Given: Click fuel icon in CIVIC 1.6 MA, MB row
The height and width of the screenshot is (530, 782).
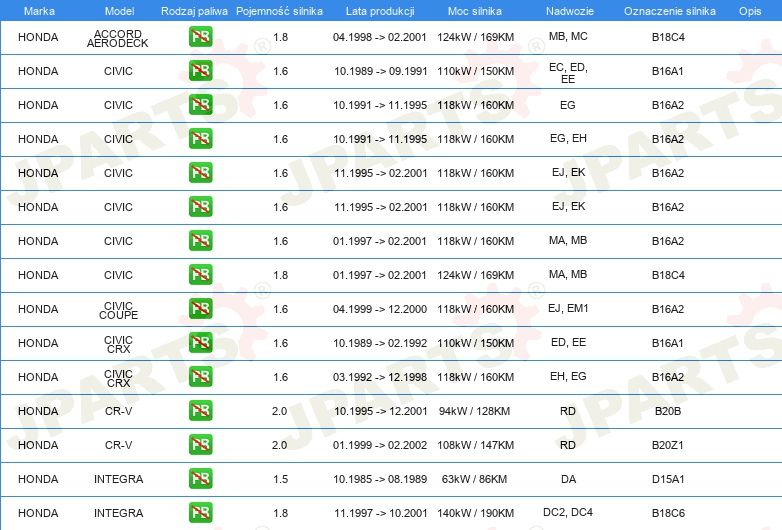Looking at the screenshot, I should point(200,241).
